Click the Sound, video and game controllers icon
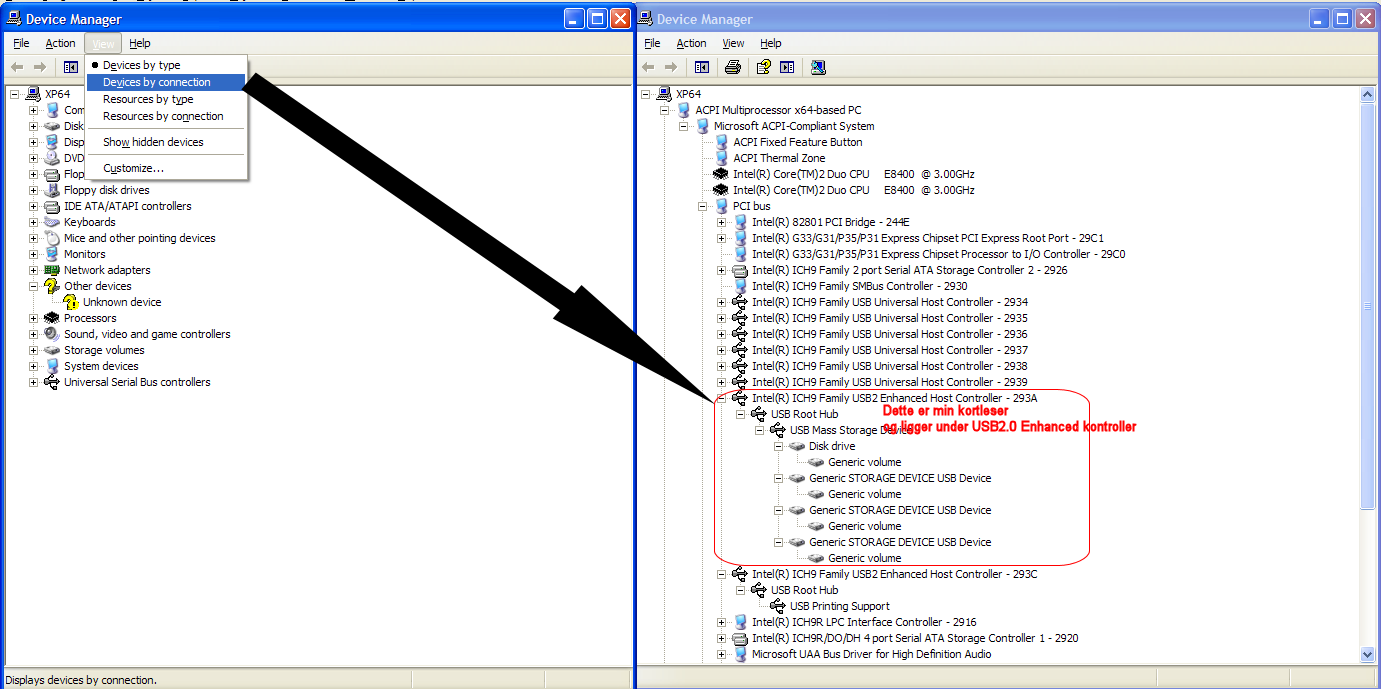The width and height of the screenshot is (1381, 689). [x=52, y=334]
